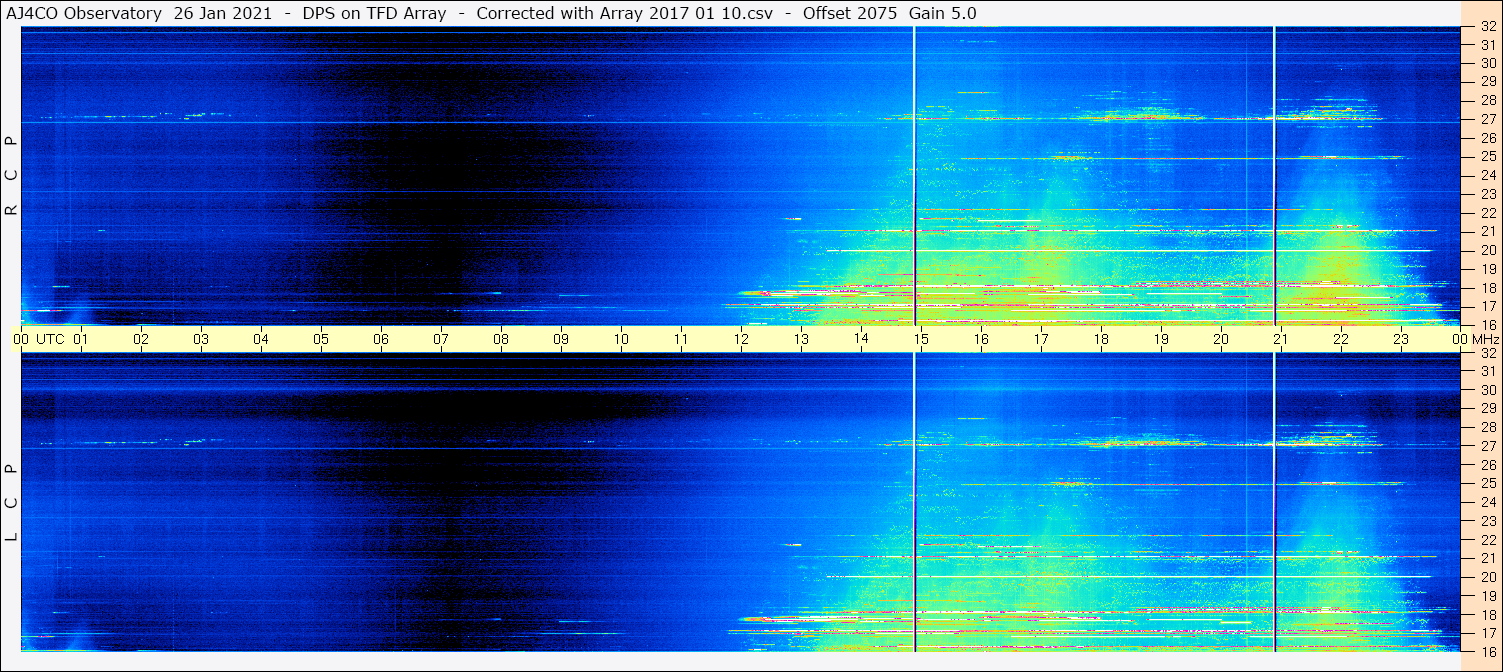Image resolution: width=1503 pixels, height=672 pixels.
Task: Click the 30 MHz label of RCP panel
Action: click(x=1487, y=63)
